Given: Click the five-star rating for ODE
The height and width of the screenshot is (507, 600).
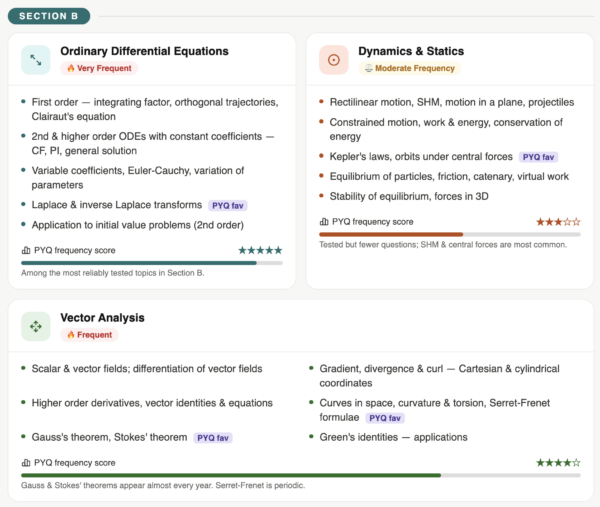Looking at the screenshot, I should click(x=260, y=250).
